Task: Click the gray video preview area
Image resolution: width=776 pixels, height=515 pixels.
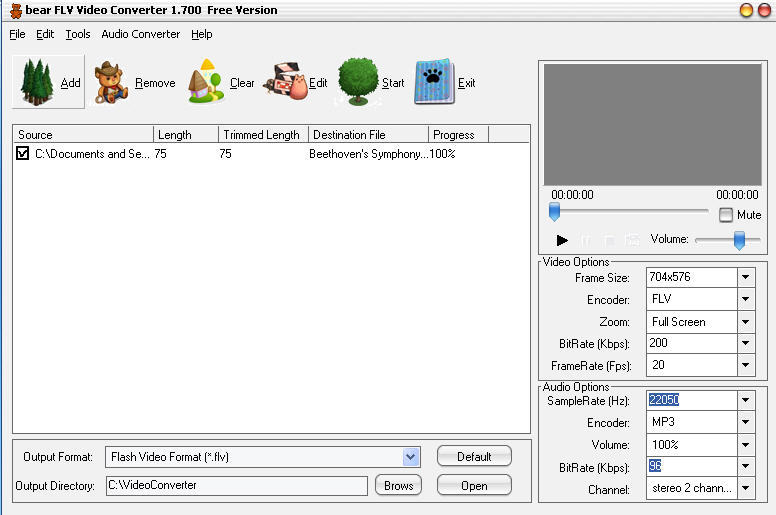Action: [x=652, y=125]
